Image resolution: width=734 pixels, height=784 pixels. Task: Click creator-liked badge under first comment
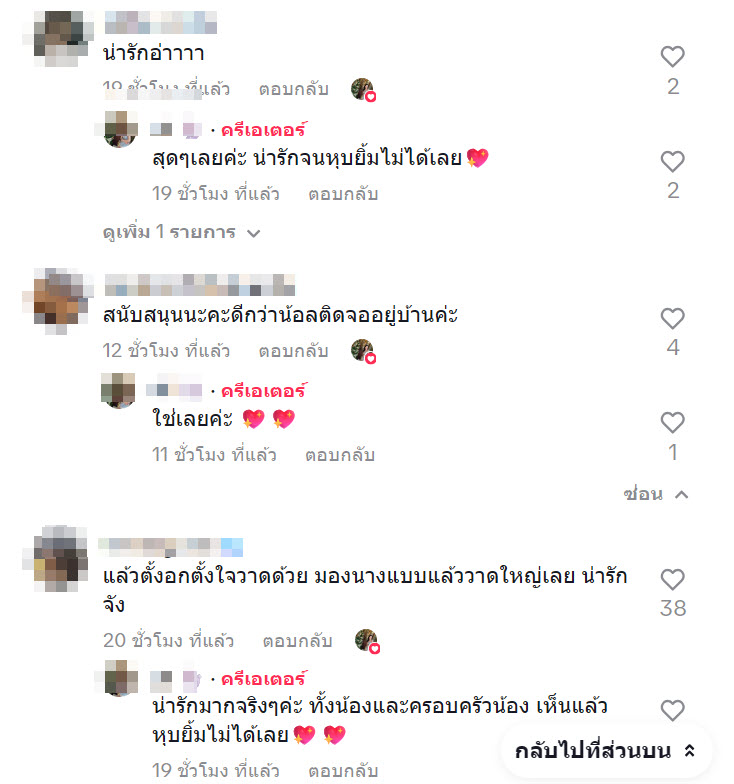(364, 90)
